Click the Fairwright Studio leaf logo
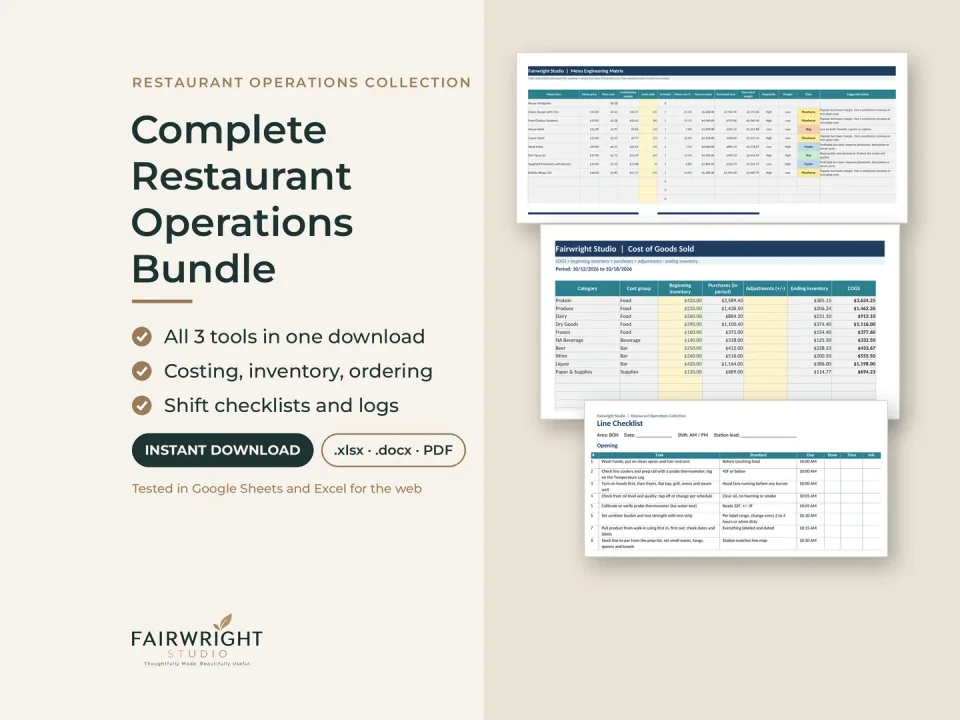This screenshot has height=720, width=960. tap(225, 621)
